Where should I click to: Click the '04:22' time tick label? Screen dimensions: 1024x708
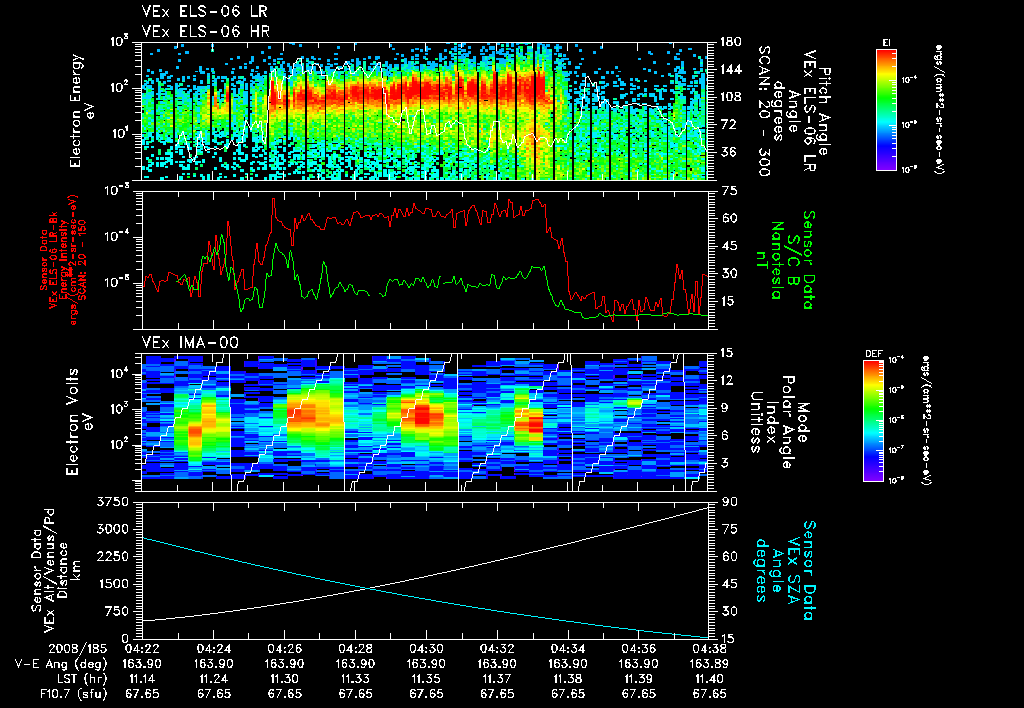[x=142, y=649]
